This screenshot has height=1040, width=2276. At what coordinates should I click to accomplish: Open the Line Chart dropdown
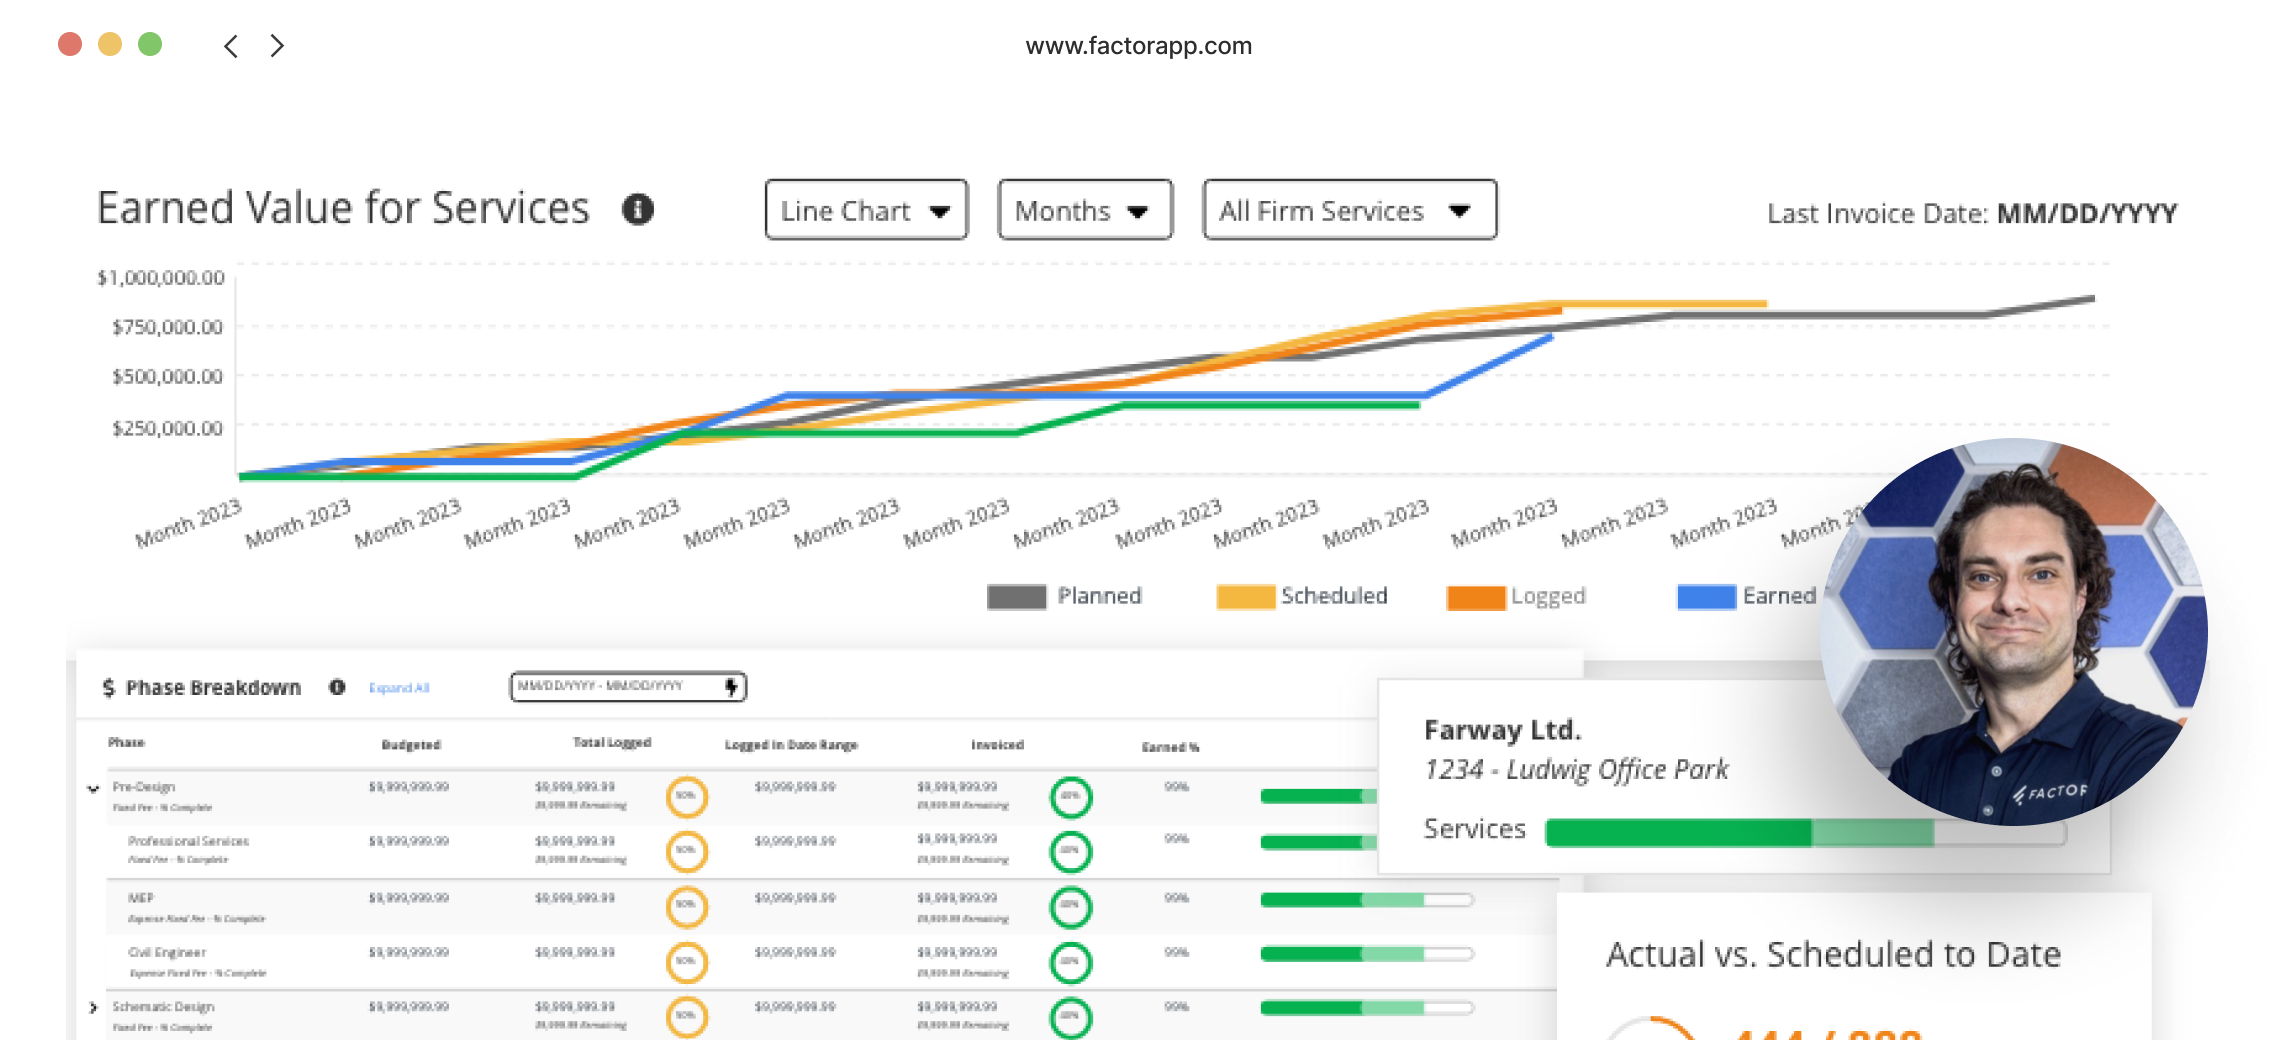[x=866, y=210]
